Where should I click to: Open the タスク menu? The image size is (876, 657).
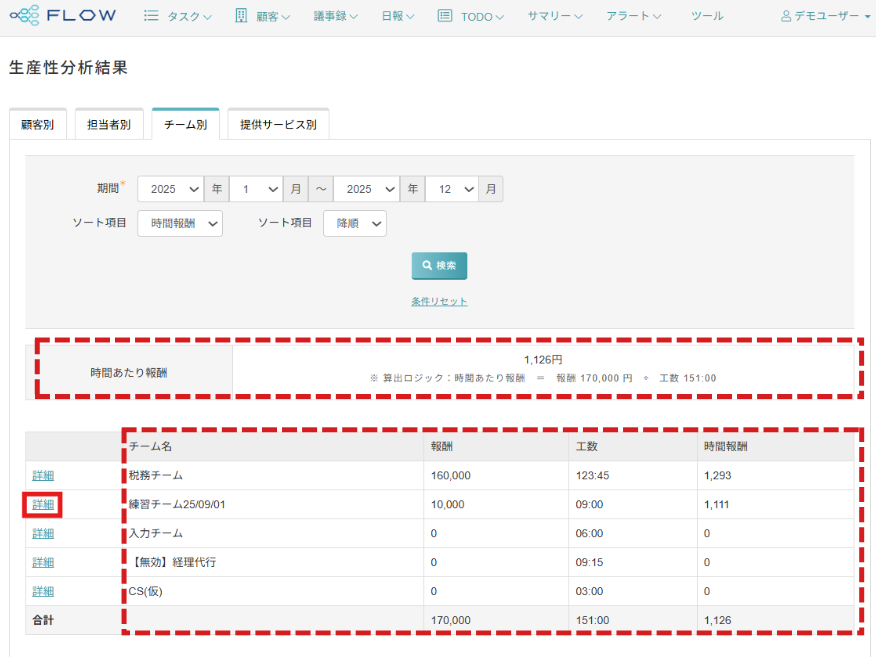pos(178,17)
